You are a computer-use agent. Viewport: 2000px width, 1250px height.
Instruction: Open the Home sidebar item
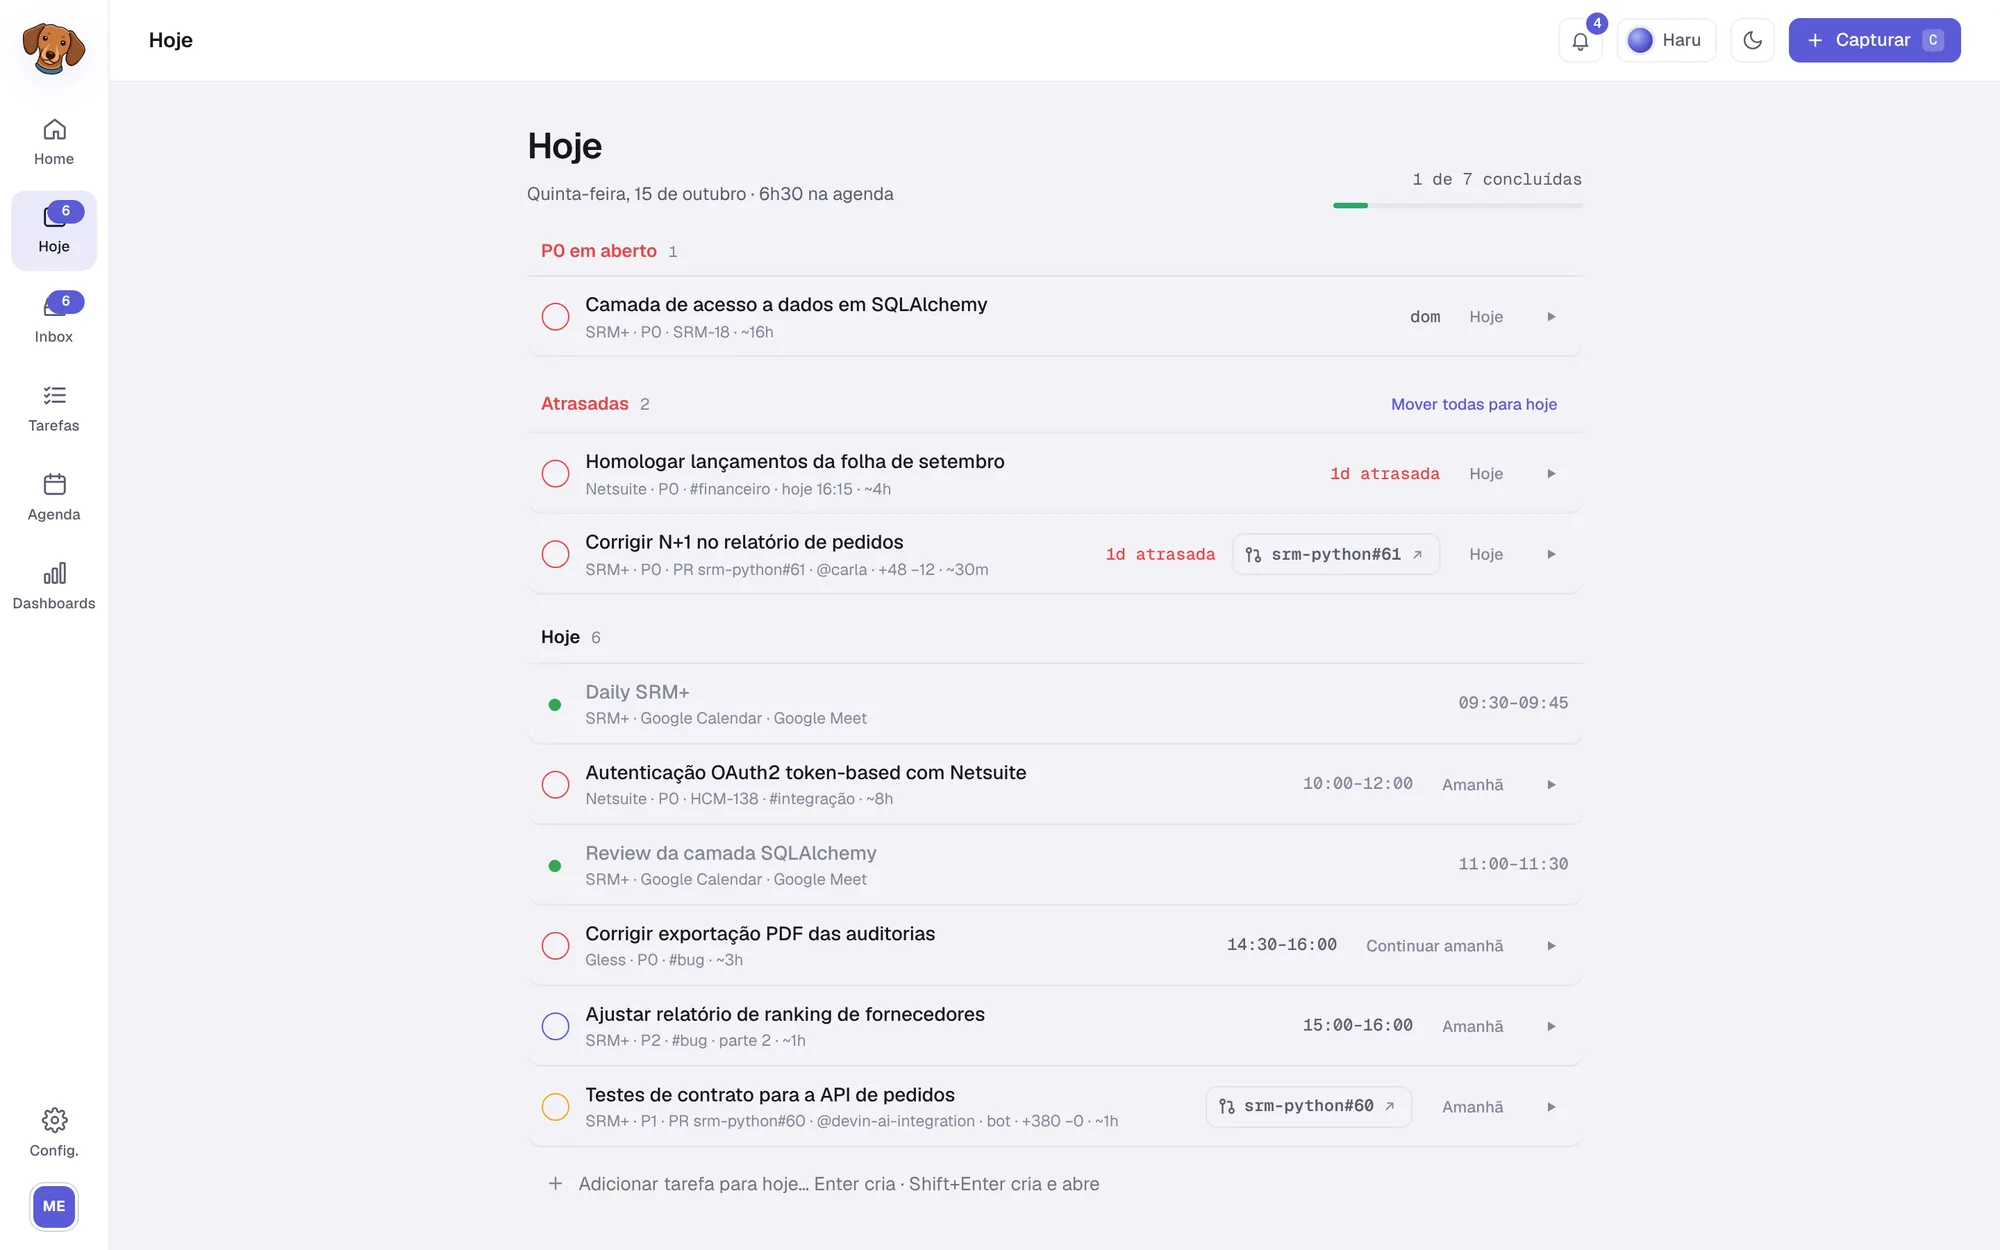[54, 142]
